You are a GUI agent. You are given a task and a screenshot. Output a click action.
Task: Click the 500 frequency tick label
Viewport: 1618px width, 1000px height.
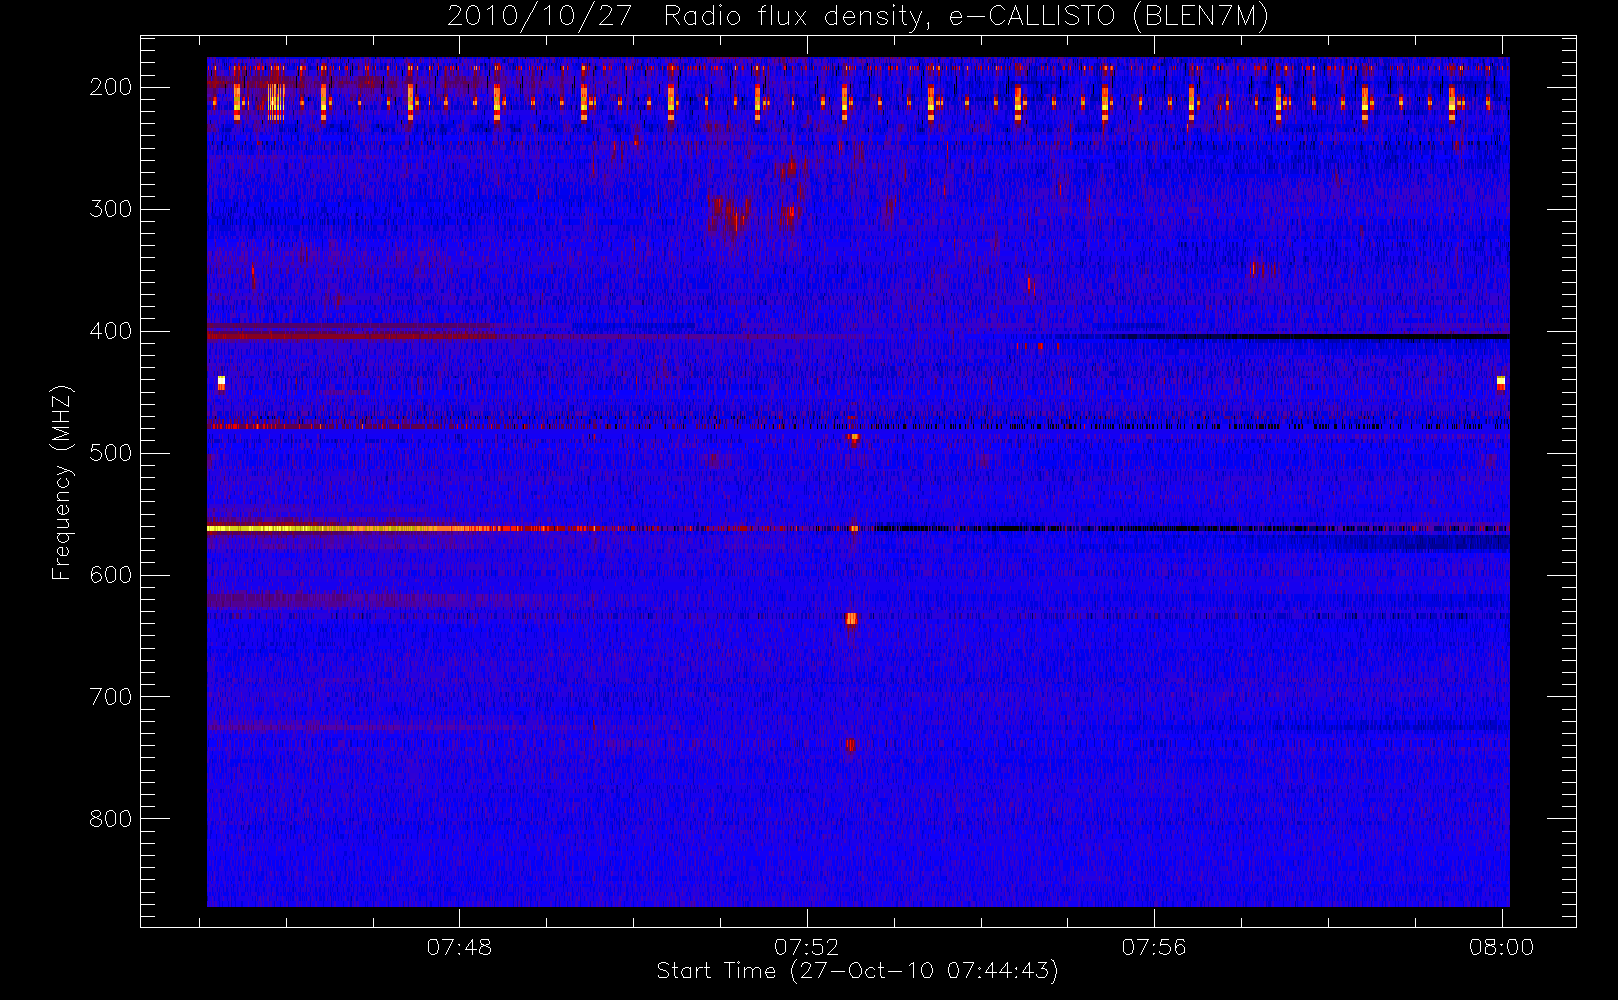coord(111,453)
